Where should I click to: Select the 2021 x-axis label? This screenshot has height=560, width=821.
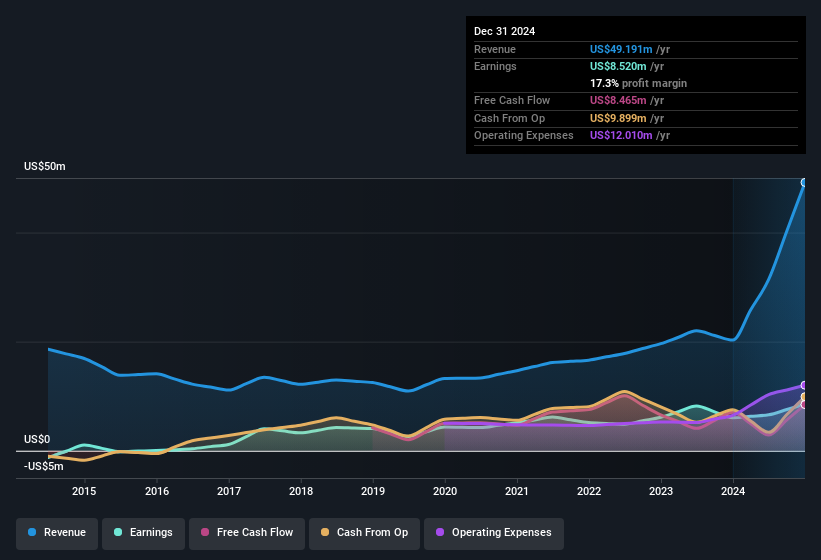click(517, 491)
